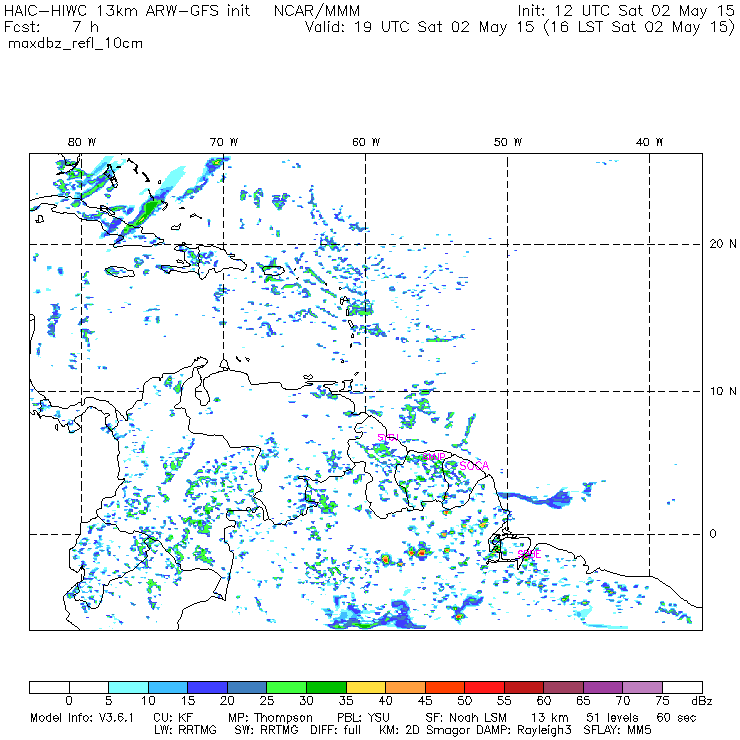740x740 pixels.
Task: Click the '10 N' latitude label
Action: point(723,391)
